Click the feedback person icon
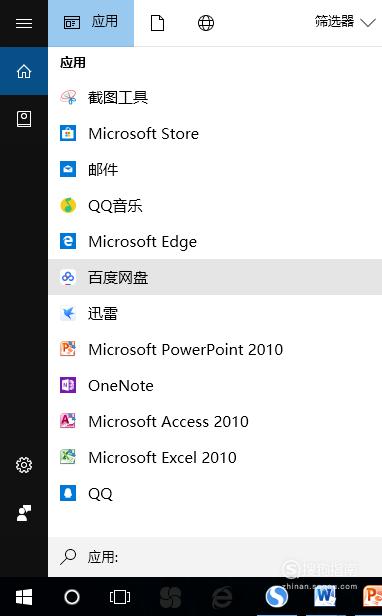This screenshot has width=382, height=616. click(x=24, y=513)
